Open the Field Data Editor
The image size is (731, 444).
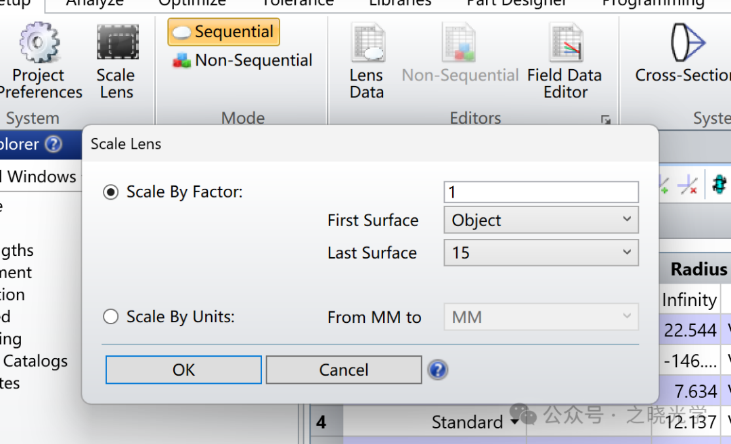tap(565, 45)
